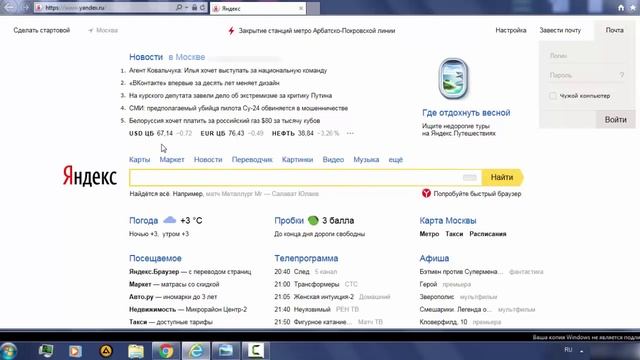This screenshot has width=640, height=360.
Task: Click Завести почту link
Action: coord(560,30)
